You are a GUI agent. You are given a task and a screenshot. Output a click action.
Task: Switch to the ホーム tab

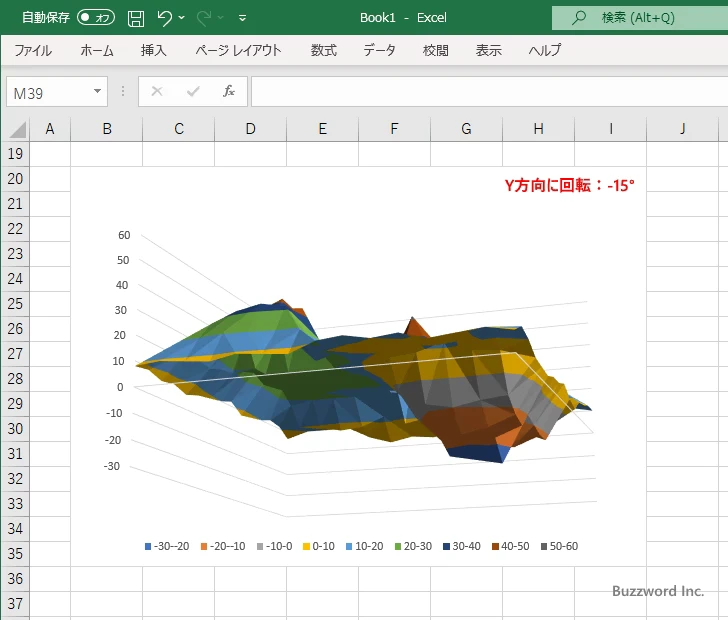pyautogui.click(x=97, y=50)
